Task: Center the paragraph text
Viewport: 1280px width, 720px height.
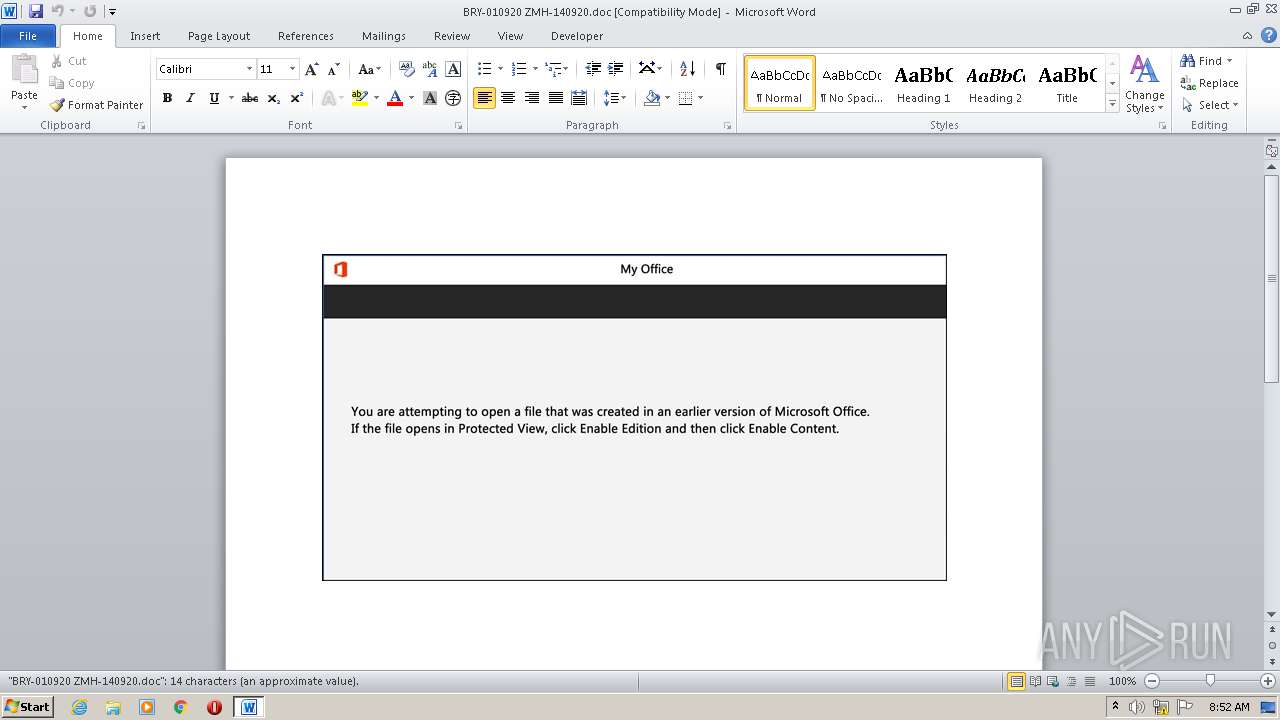Action: click(508, 98)
